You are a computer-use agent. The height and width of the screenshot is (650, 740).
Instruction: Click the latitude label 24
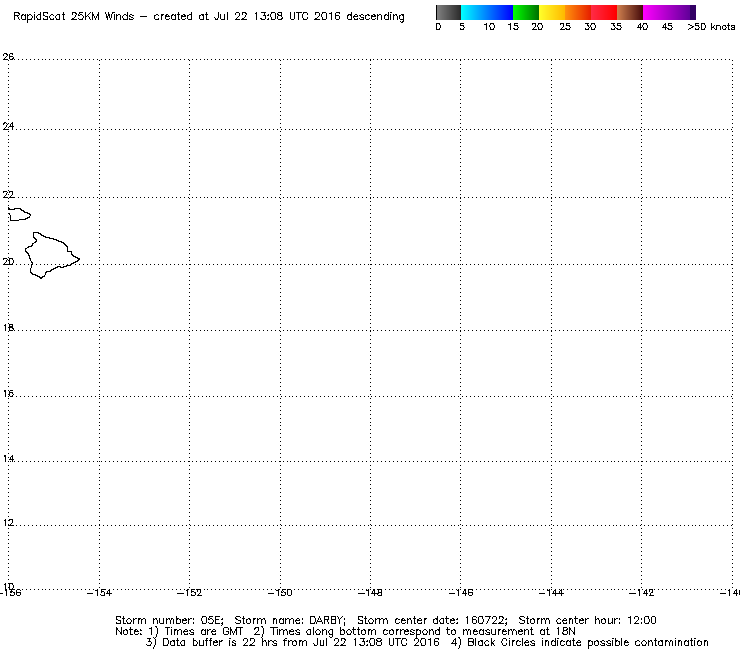click(8, 126)
